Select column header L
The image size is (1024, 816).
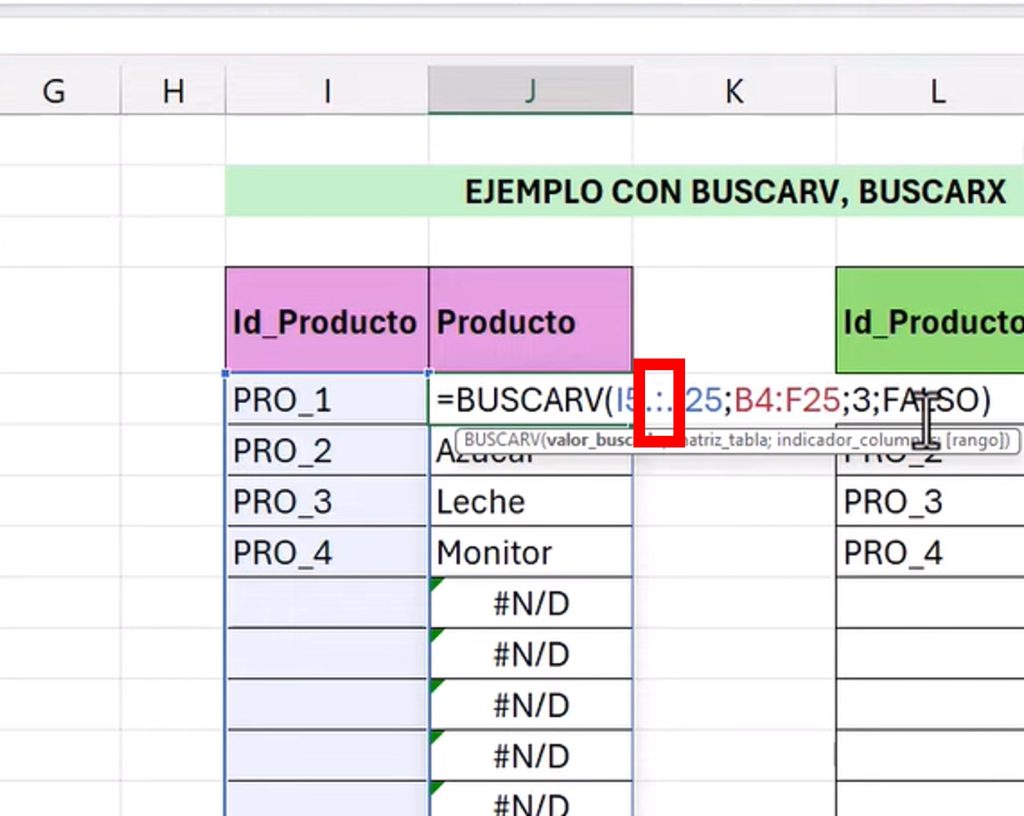click(936, 92)
